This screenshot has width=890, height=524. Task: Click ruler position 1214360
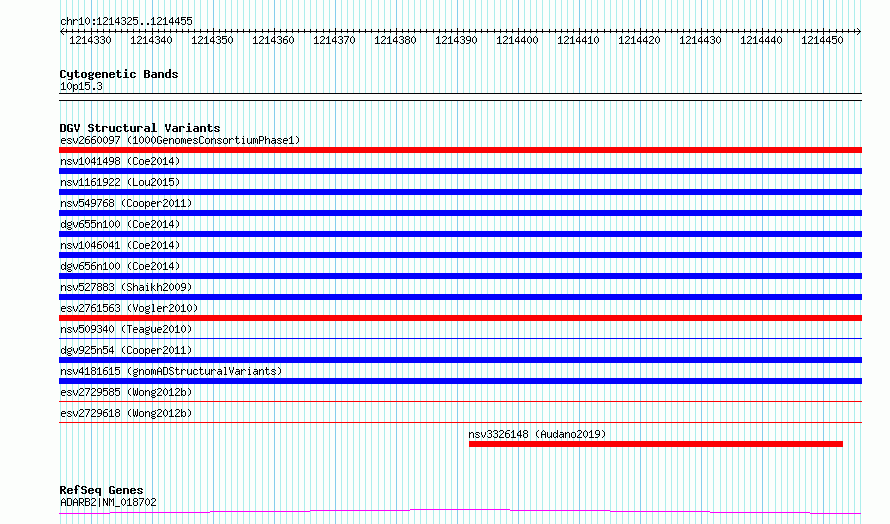(x=273, y=40)
